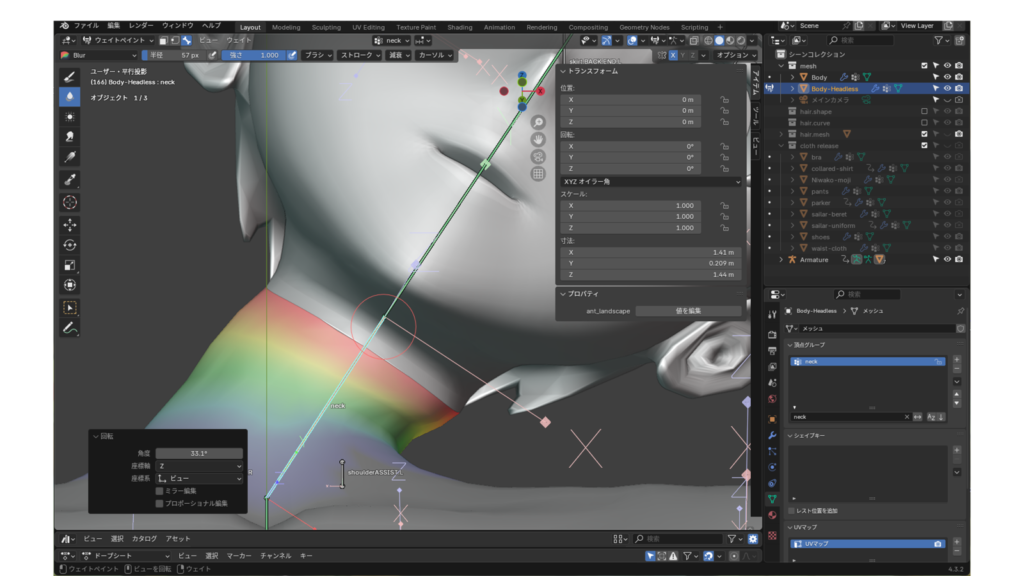Switch to the Sculpting workspace tab
Image resolution: width=1024 pixels, height=576 pixels.
point(326,27)
